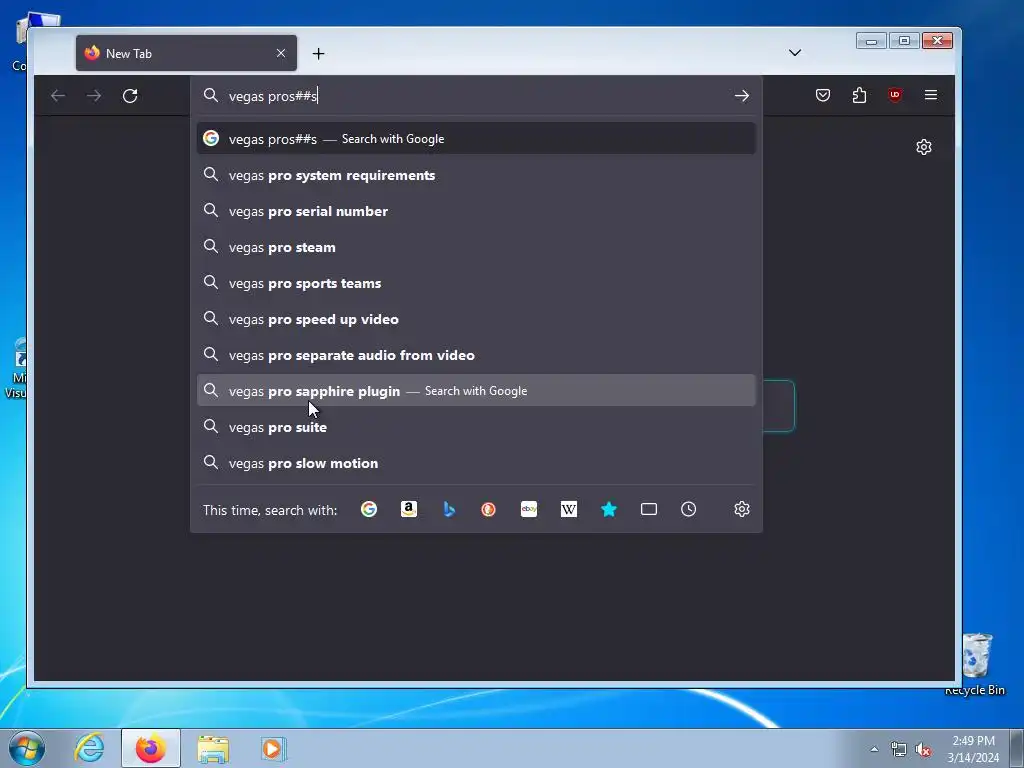Open the uBlock Origin icon

pyautogui.click(x=895, y=95)
